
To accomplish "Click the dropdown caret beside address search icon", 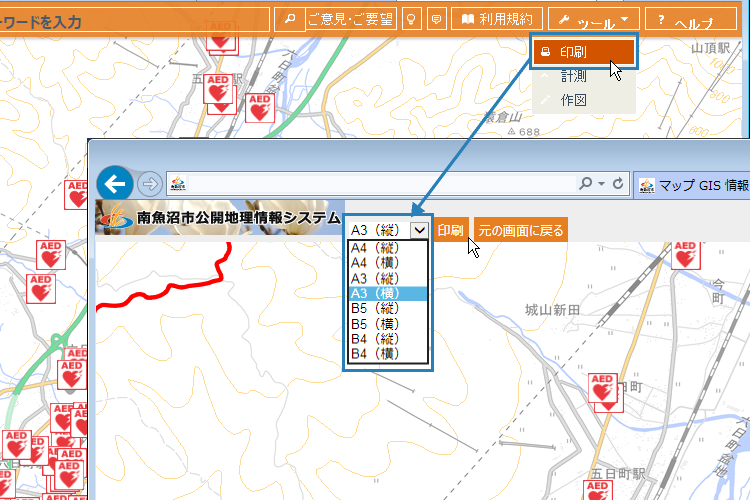I will pyautogui.click(x=601, y=184).
